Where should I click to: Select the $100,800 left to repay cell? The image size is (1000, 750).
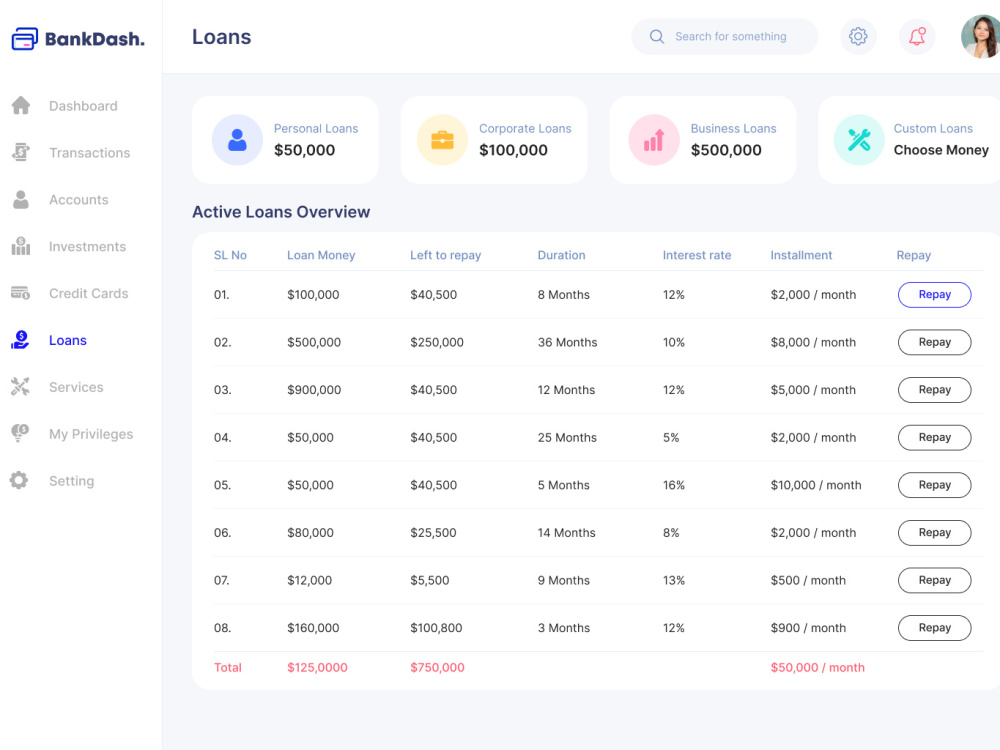point(436,628)
